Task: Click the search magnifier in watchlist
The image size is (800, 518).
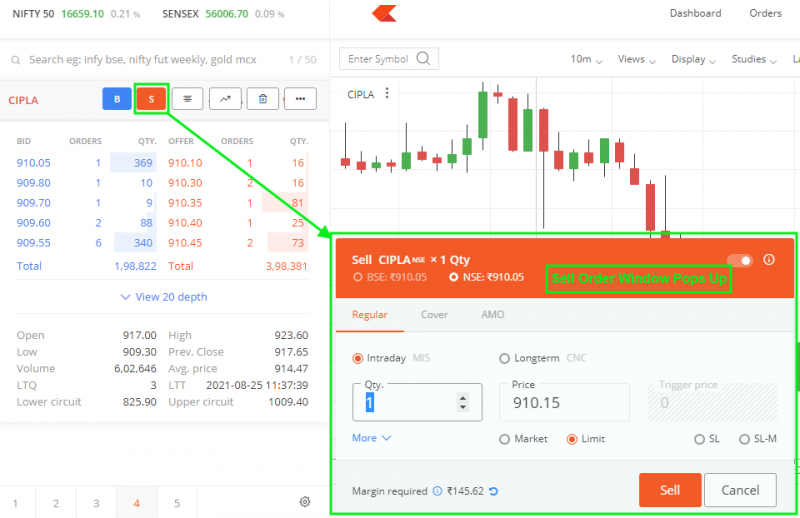Action: (16, 60)
